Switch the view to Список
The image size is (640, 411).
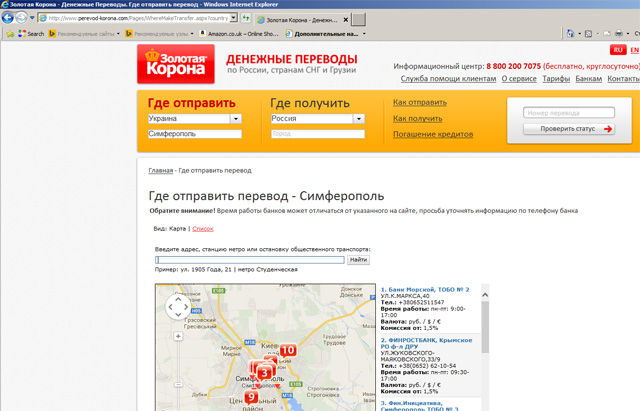point(203,229)
